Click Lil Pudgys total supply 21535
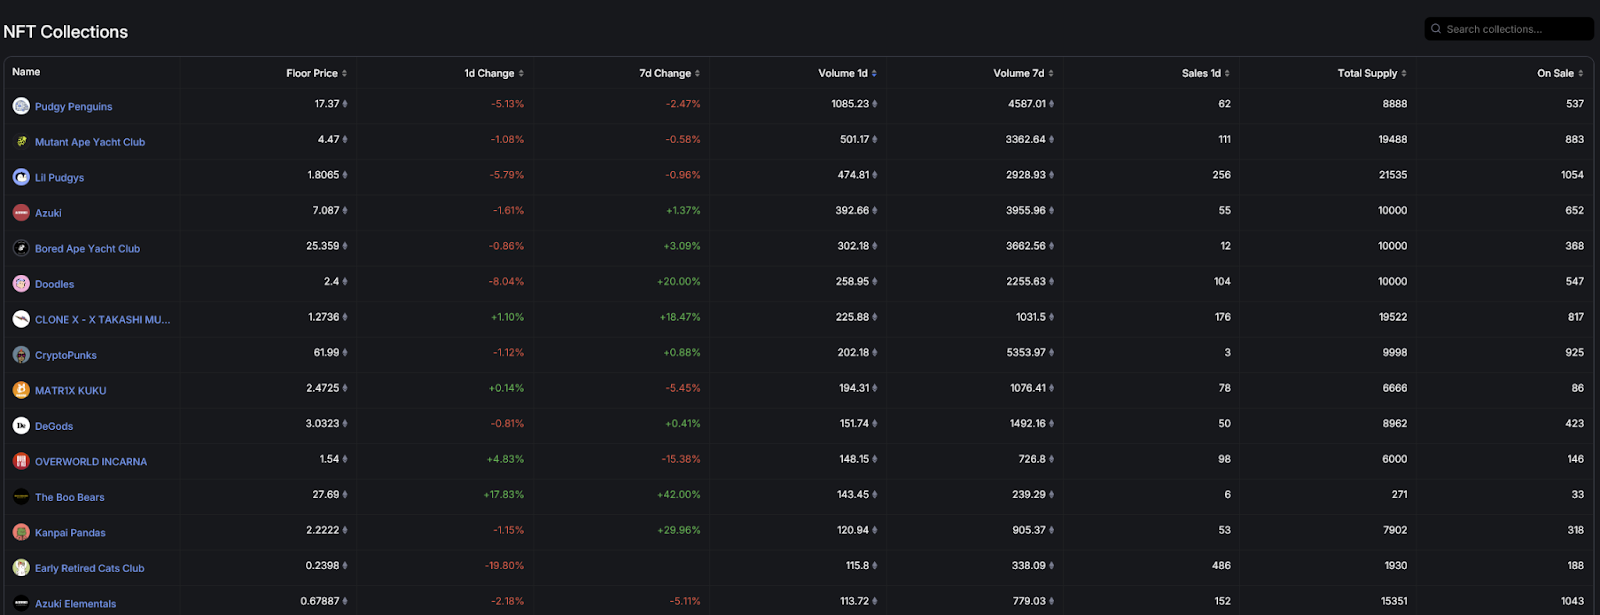This screenshot has height=615, width=1600. (x=1392, y=175)
